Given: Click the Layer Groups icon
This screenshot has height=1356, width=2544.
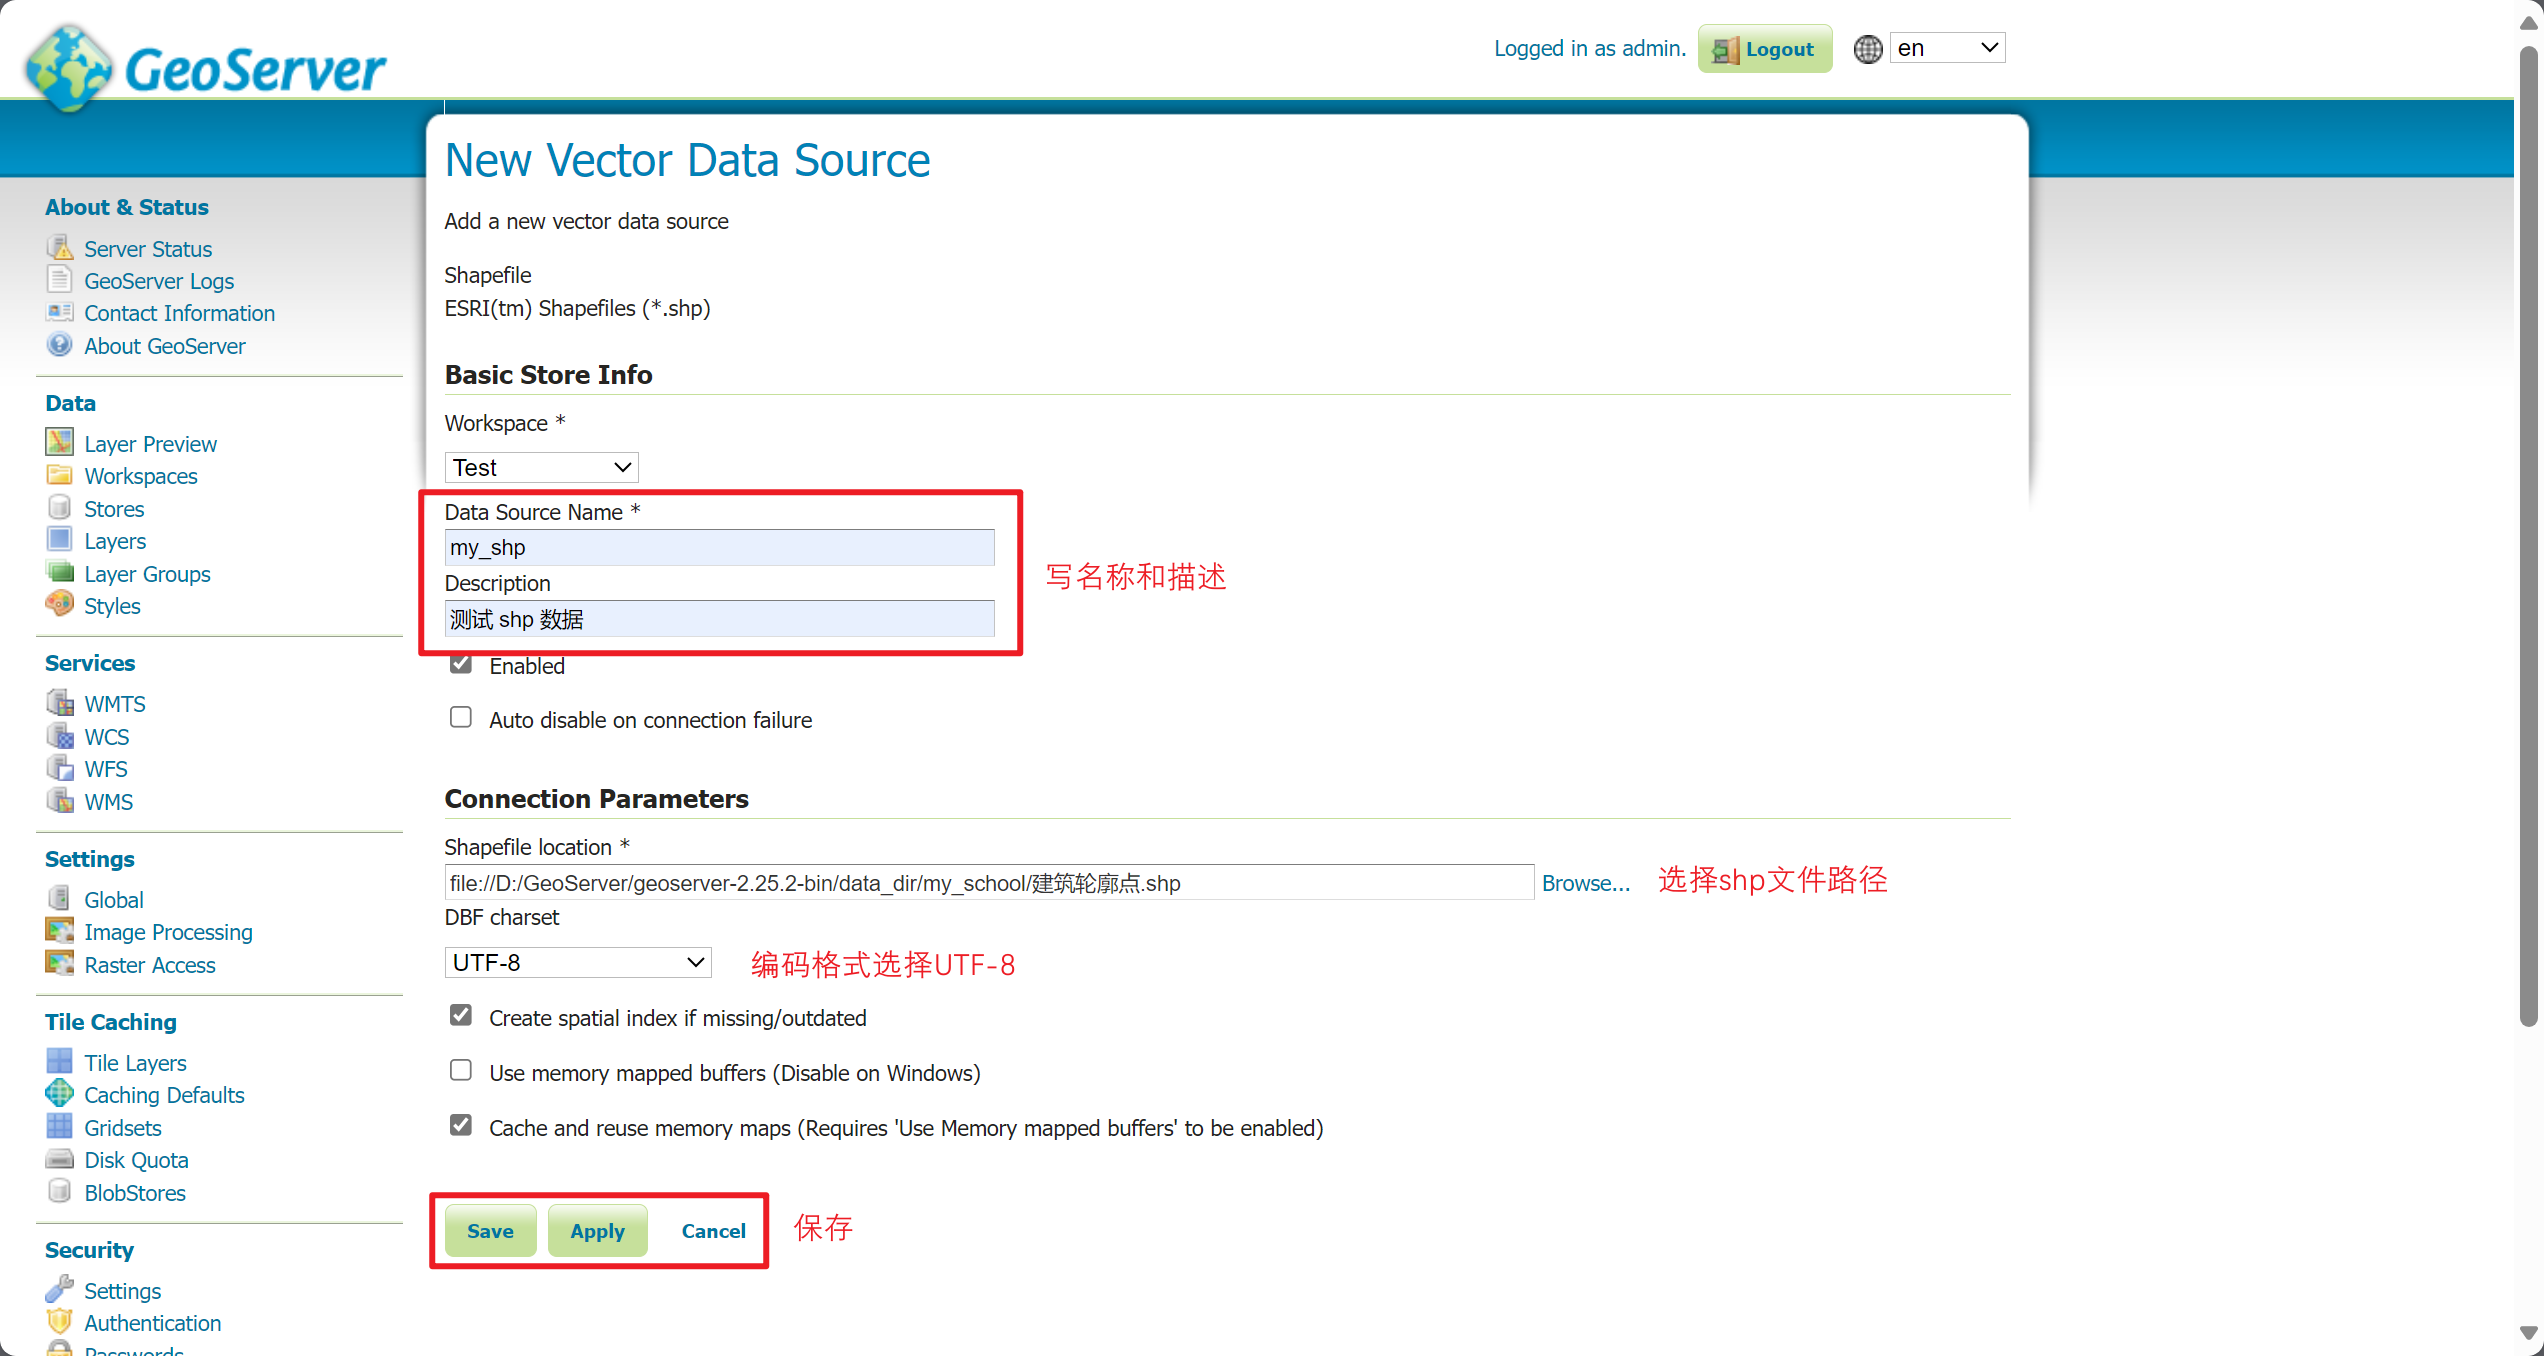Looking at the screenshot, I should pyautogui.click(x=60, y=572).
